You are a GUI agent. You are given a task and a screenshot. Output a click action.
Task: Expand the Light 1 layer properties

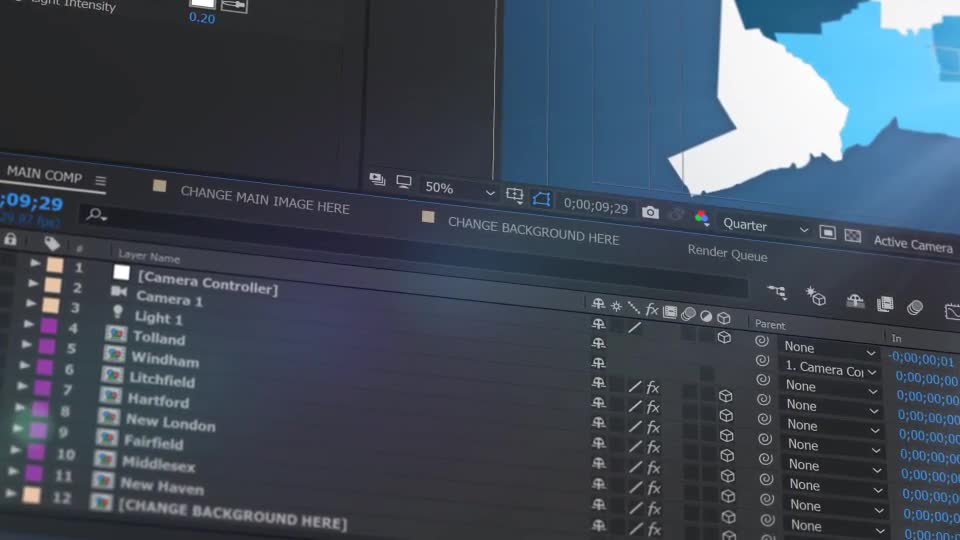pos(31,303)
